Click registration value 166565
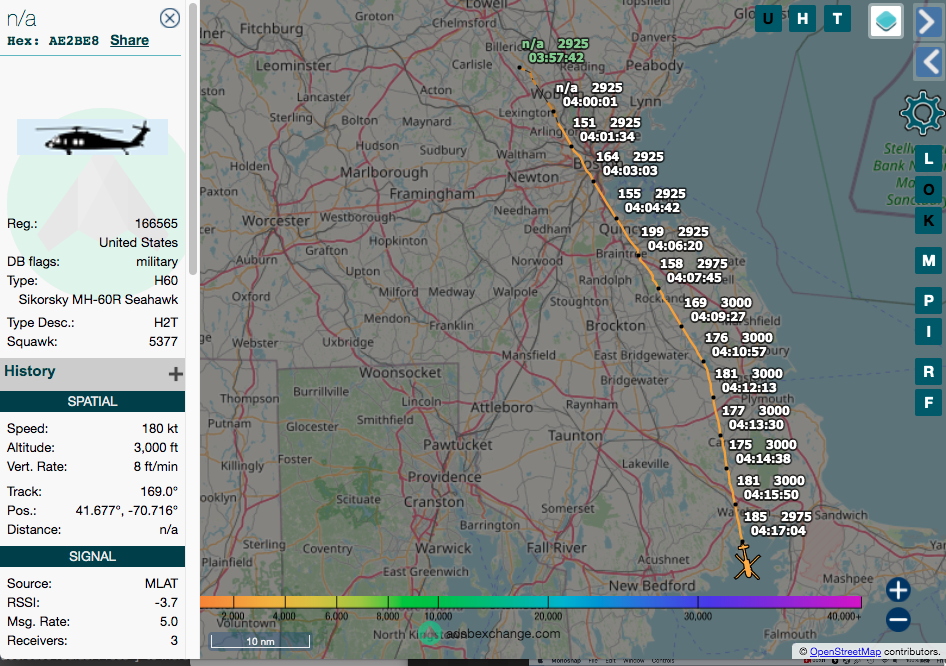The image size is (946, 666). 156,224
